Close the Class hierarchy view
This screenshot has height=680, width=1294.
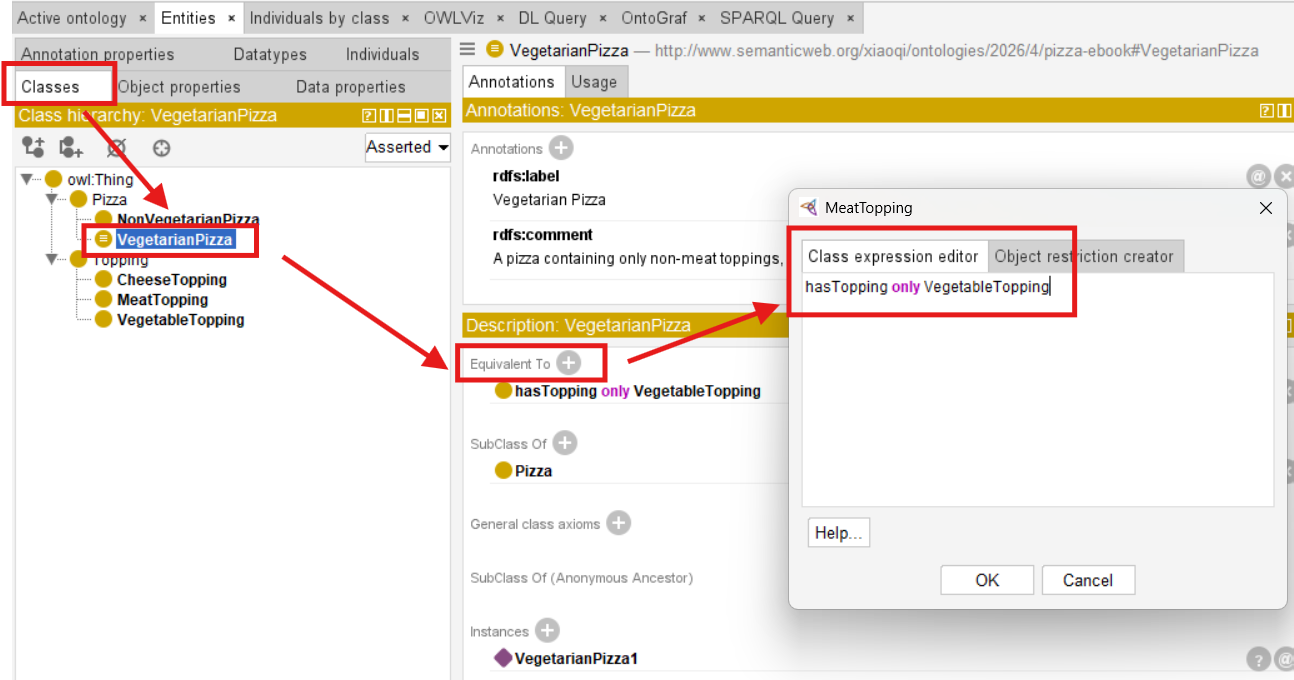point(438,116)
